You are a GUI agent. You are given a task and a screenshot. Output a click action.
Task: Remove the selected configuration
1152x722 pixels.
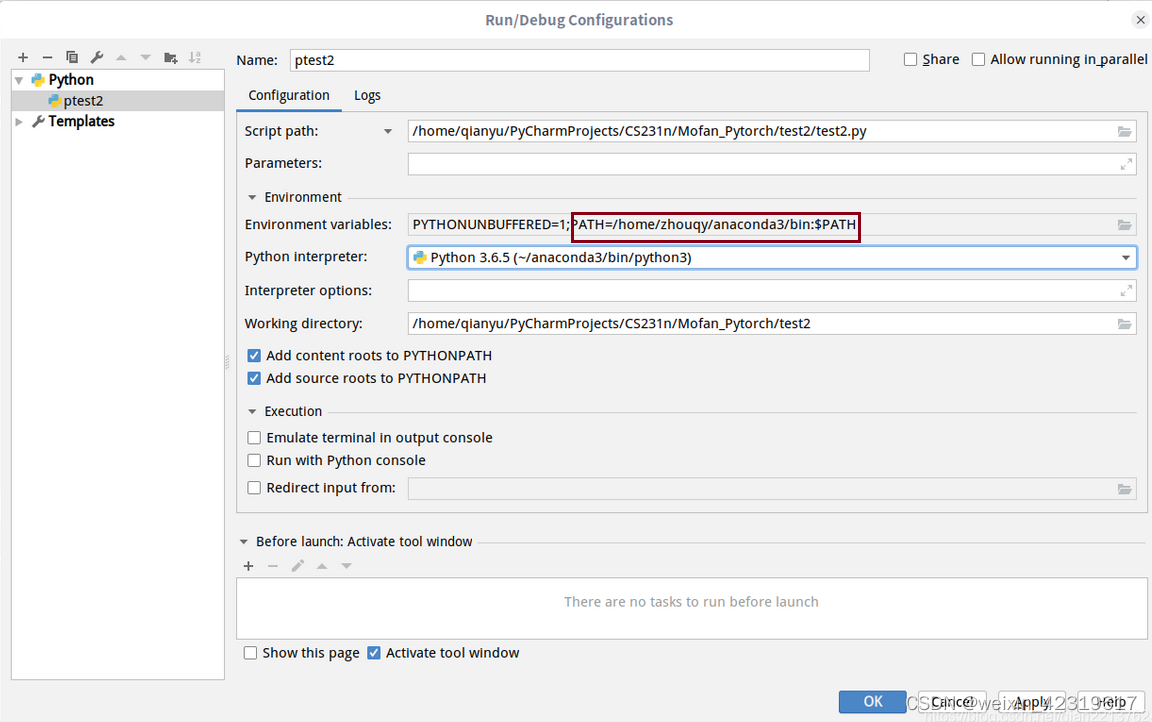(46, 57)
